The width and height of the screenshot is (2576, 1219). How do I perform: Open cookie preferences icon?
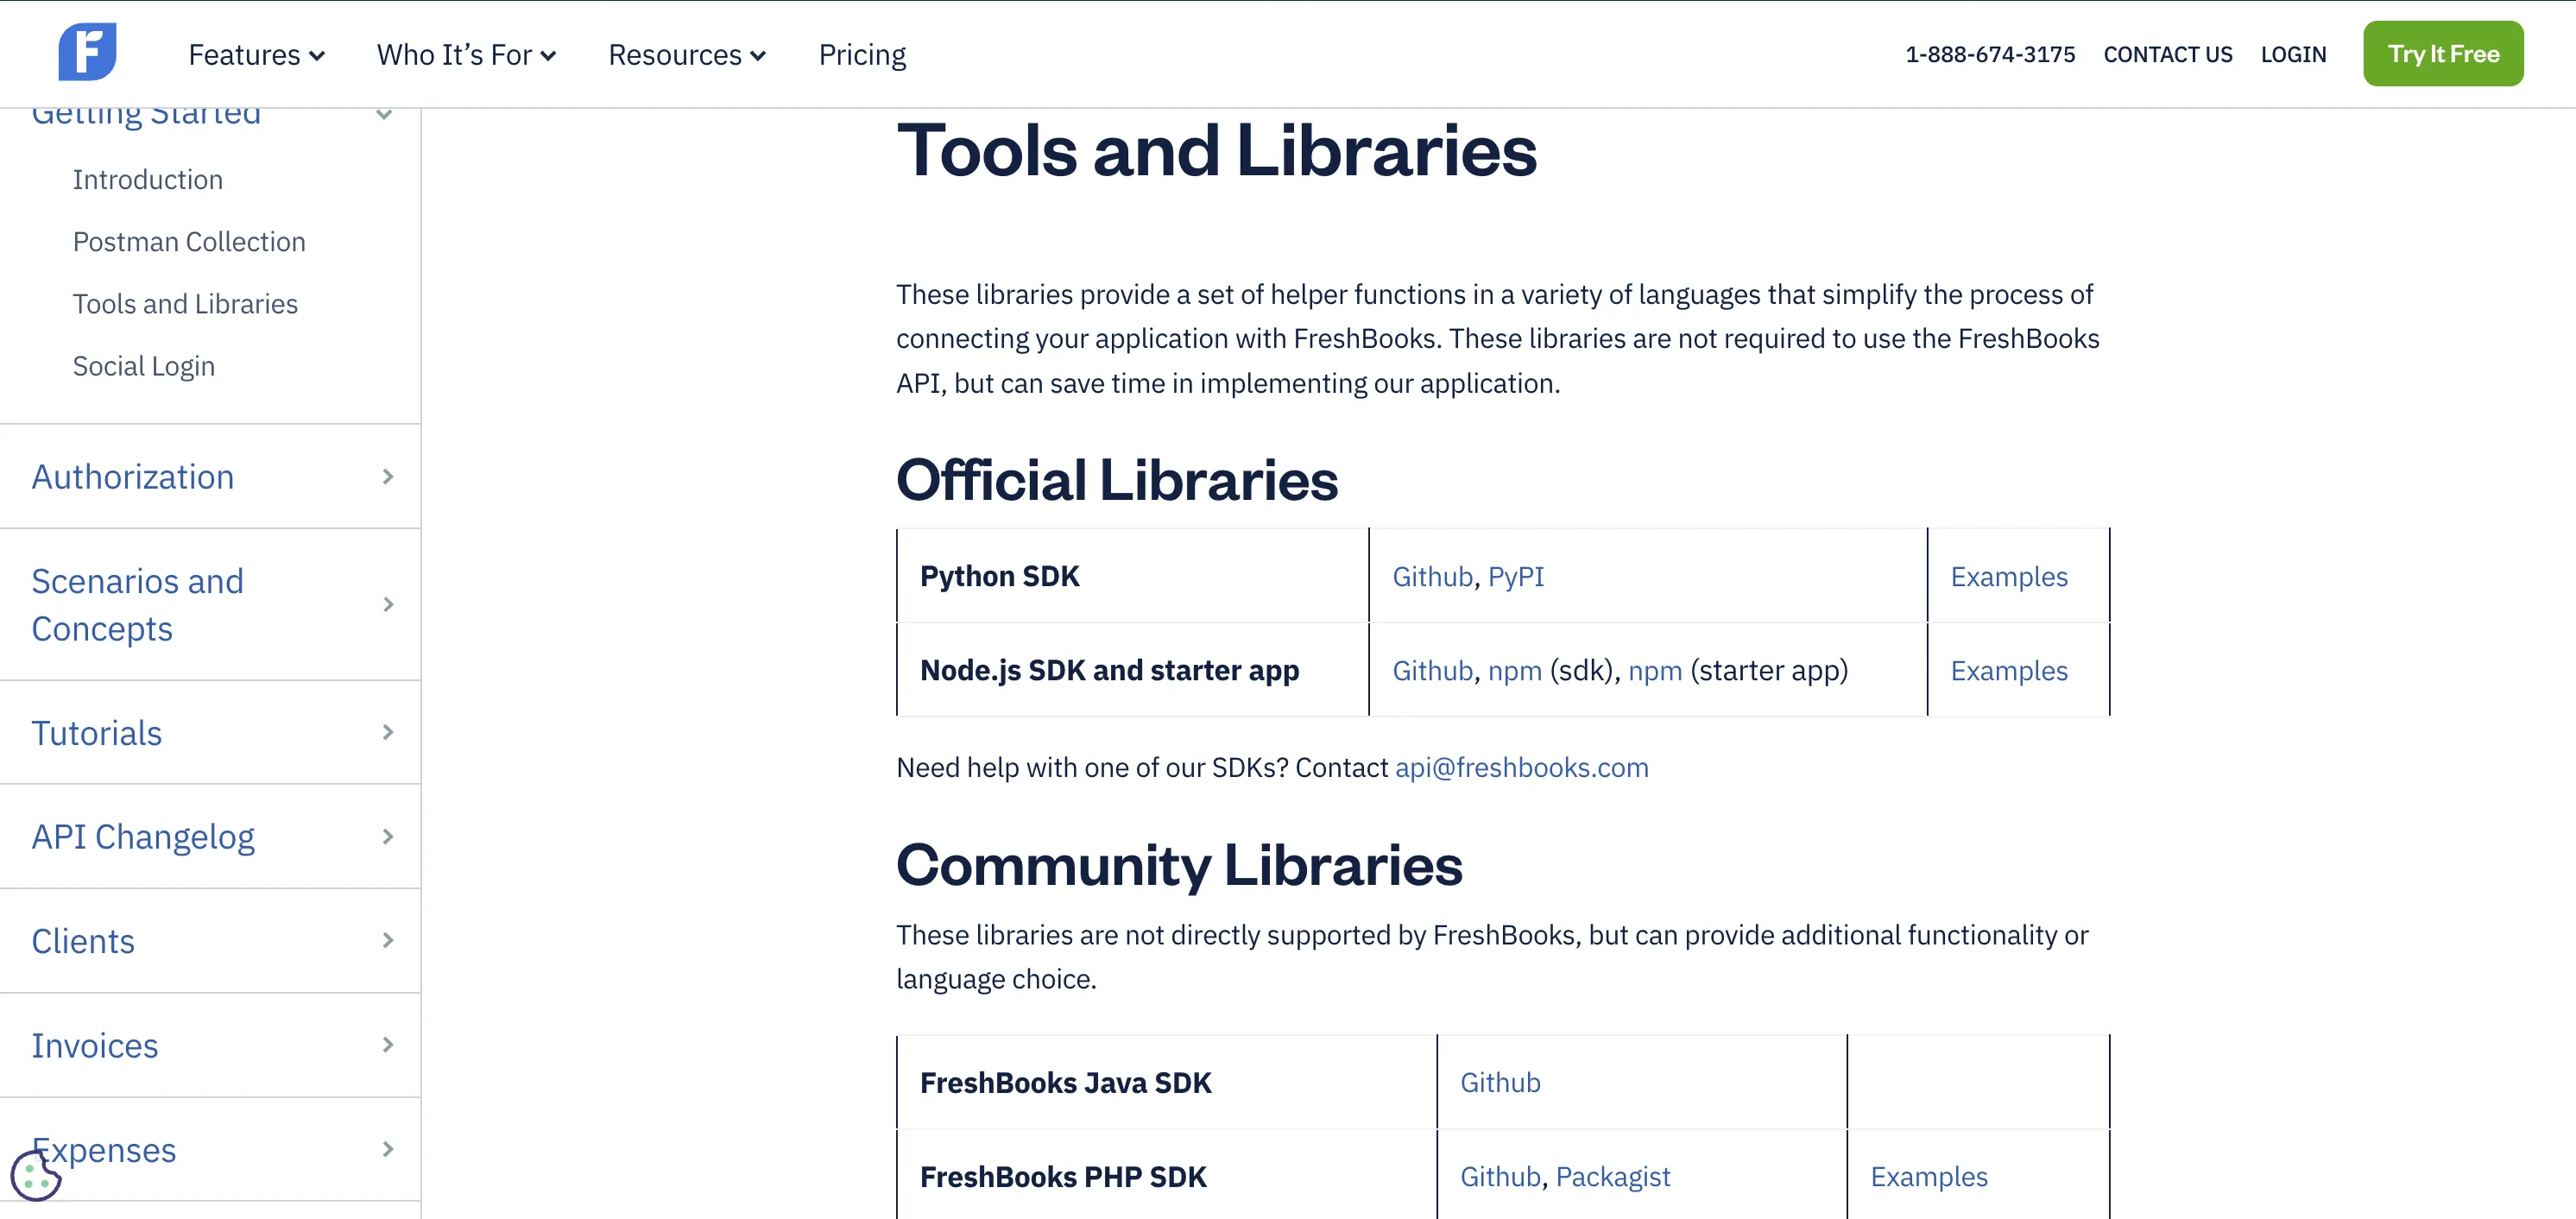[x=36, y=1174]
